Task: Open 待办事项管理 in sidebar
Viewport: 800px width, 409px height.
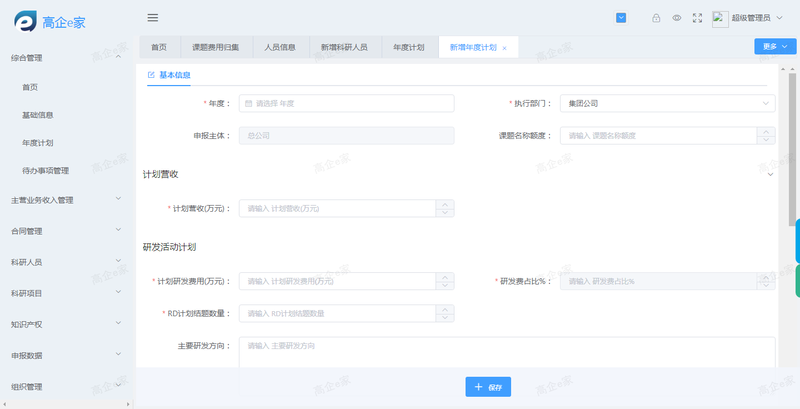Action: tap(45, 171)
